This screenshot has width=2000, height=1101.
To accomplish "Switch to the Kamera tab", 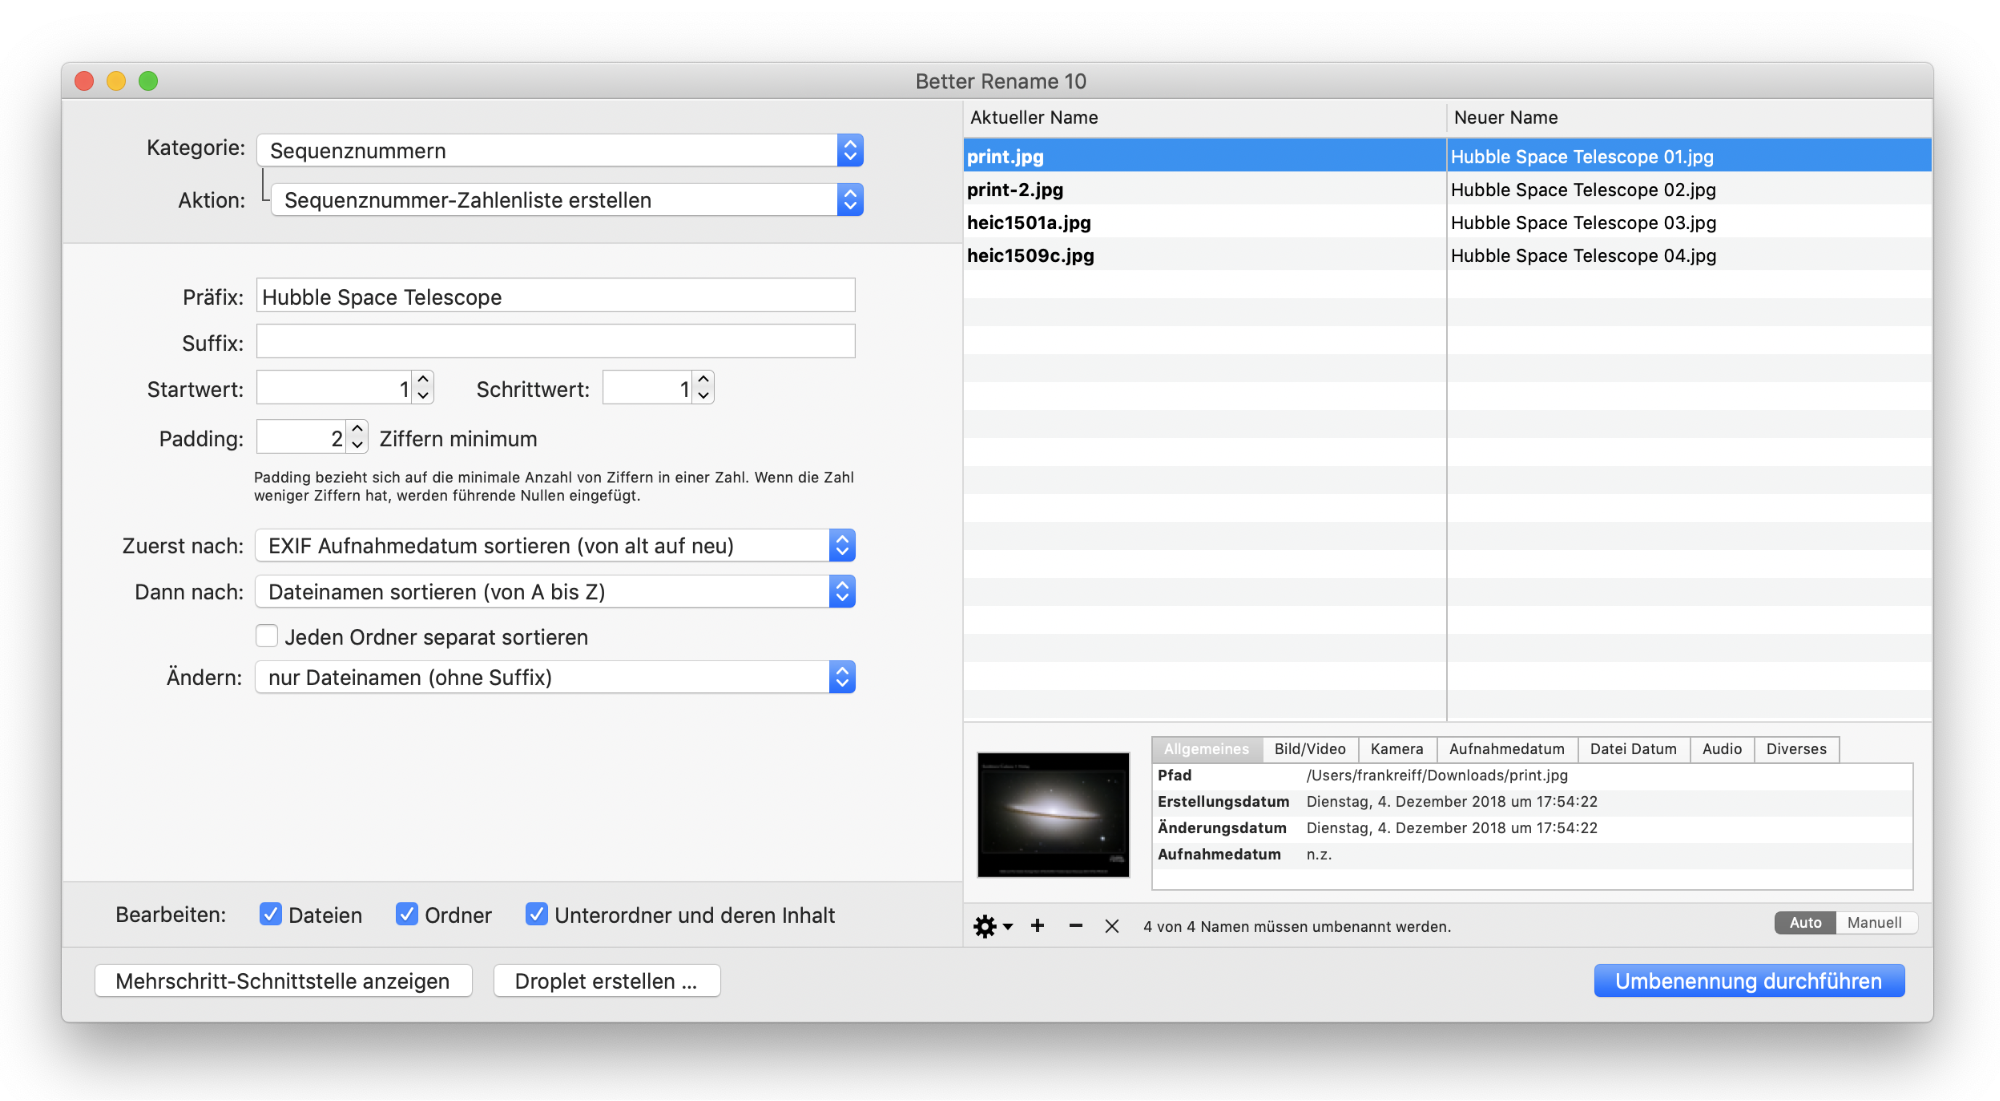I will [x=1396, y=749].
